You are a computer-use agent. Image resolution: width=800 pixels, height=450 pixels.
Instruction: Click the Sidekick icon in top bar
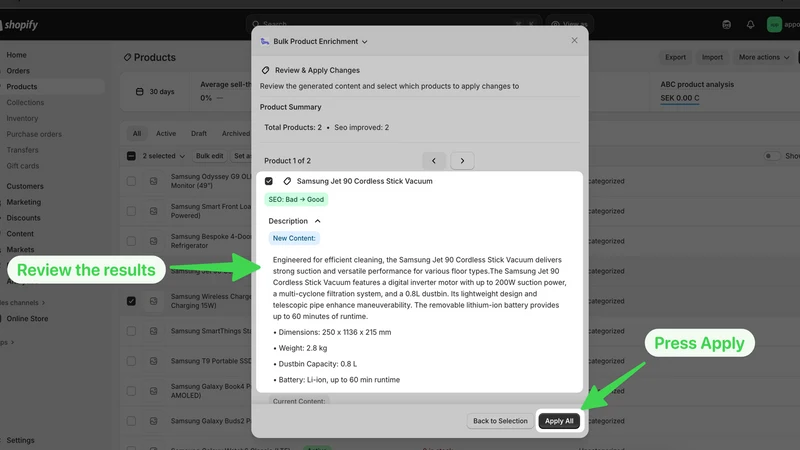727,24
